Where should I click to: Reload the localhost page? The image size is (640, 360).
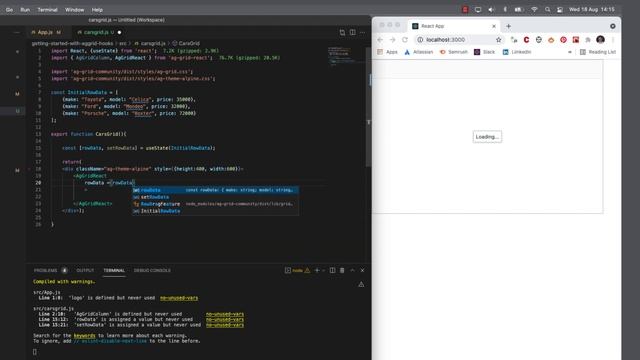[405, 40]
